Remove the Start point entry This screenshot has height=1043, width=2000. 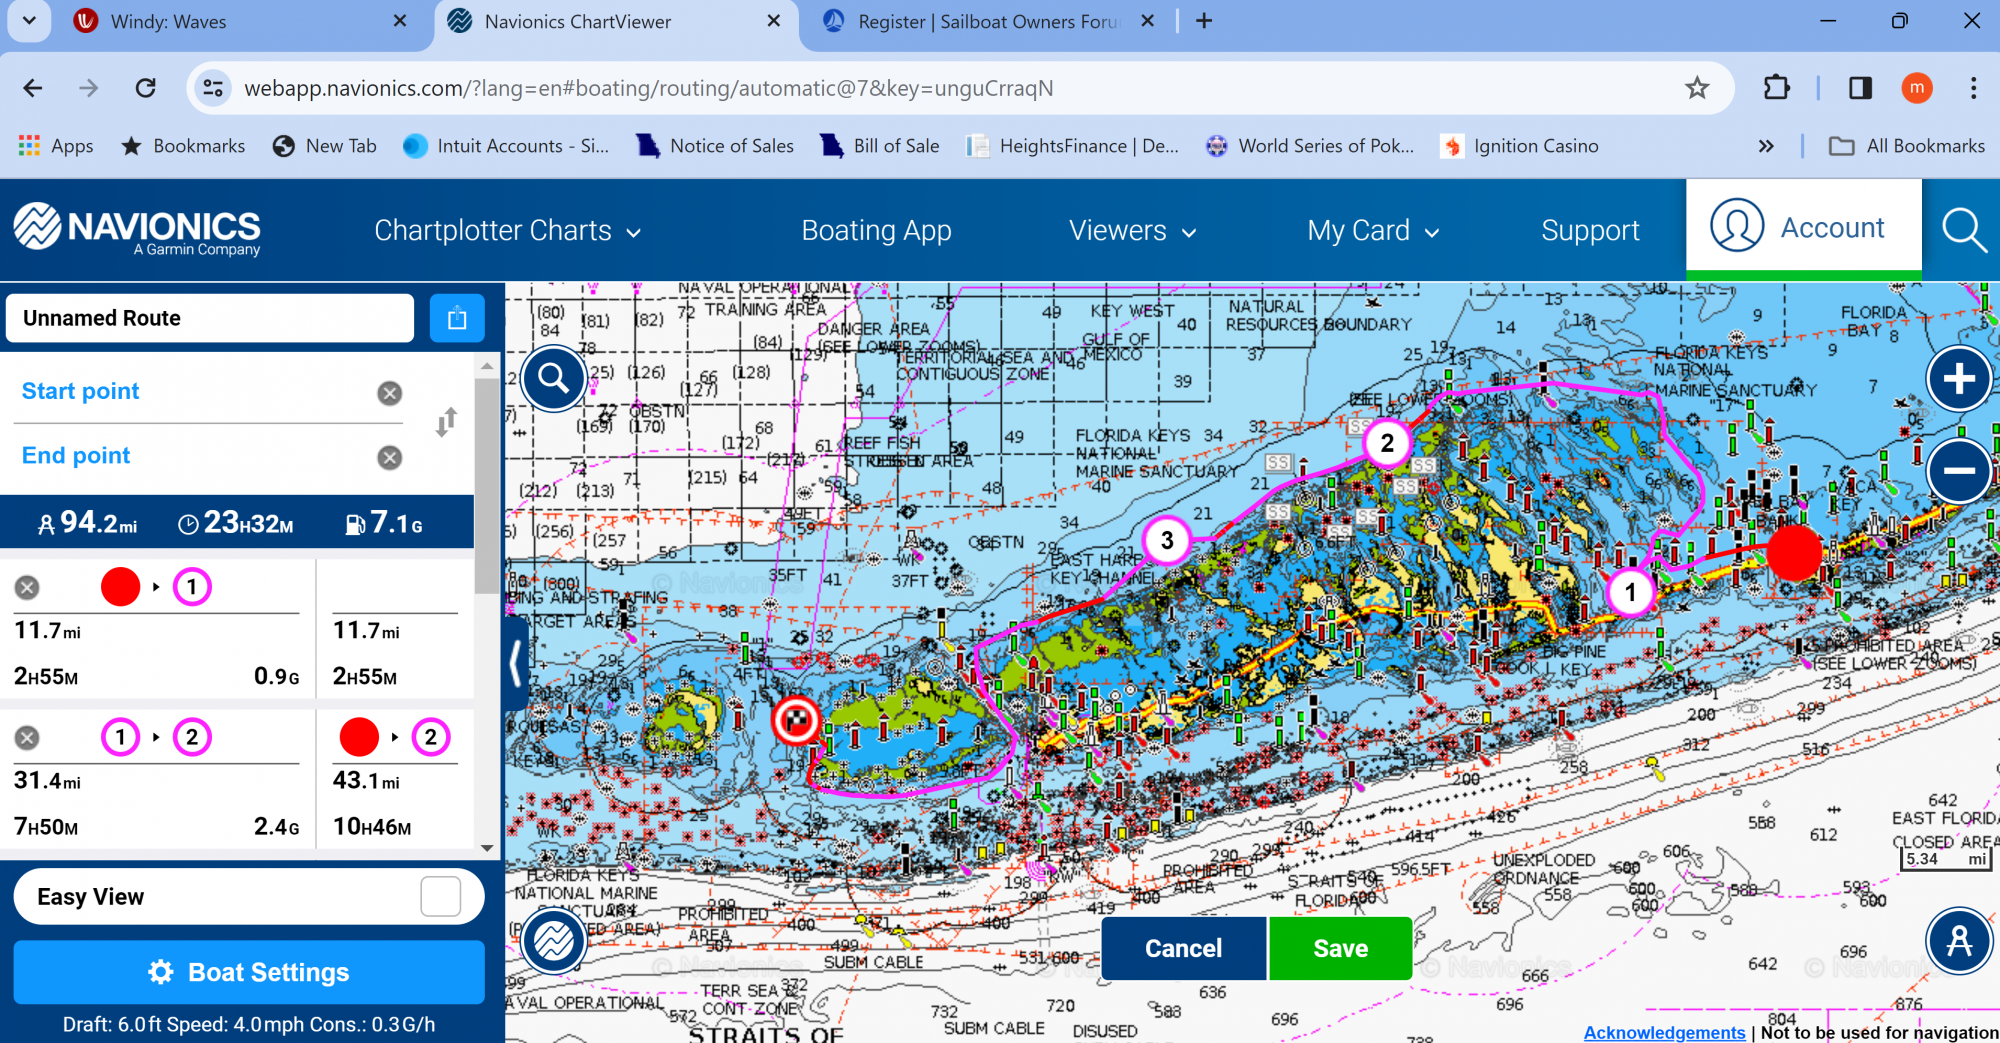(x=390, y=393)
